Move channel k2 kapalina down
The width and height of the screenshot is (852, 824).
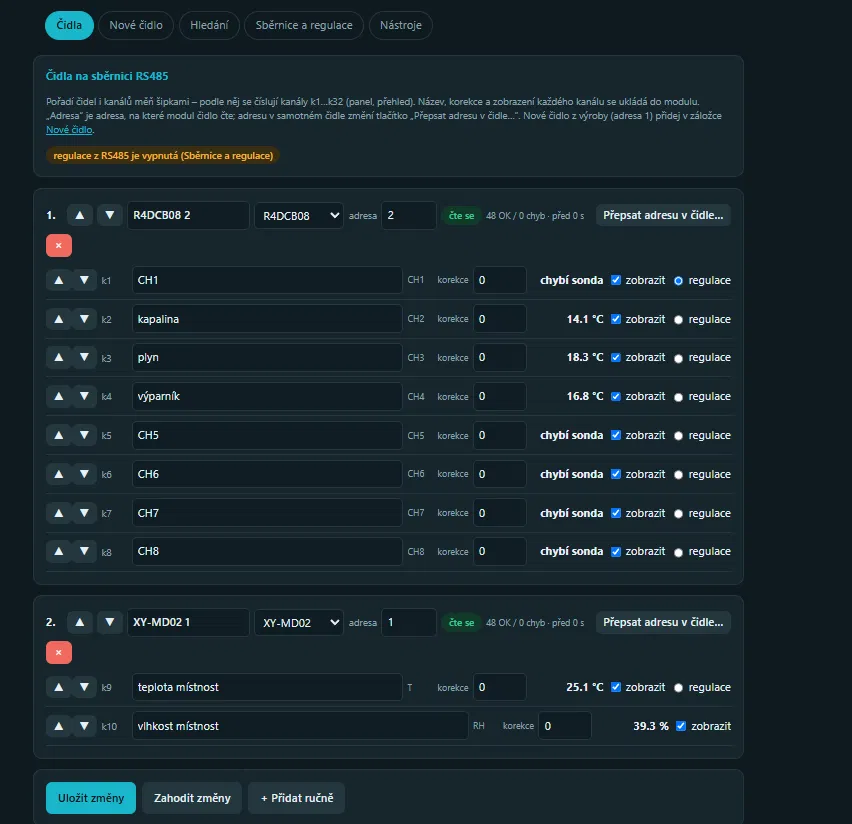coord(84,319)
